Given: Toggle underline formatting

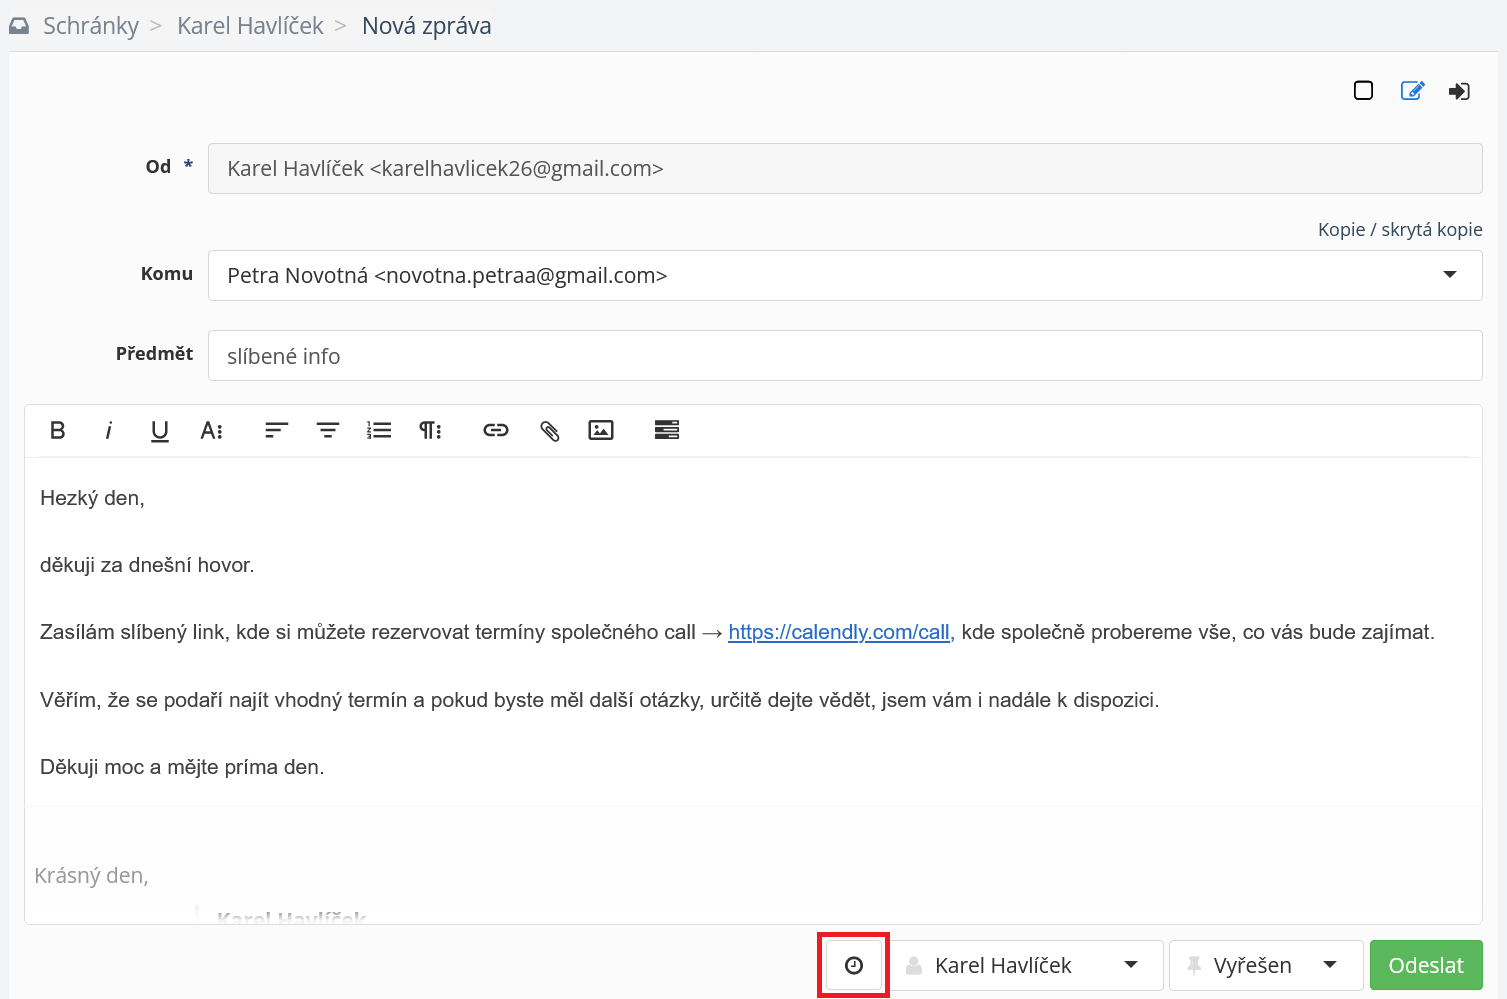Looking at the screenshot, I should [160, 430].
